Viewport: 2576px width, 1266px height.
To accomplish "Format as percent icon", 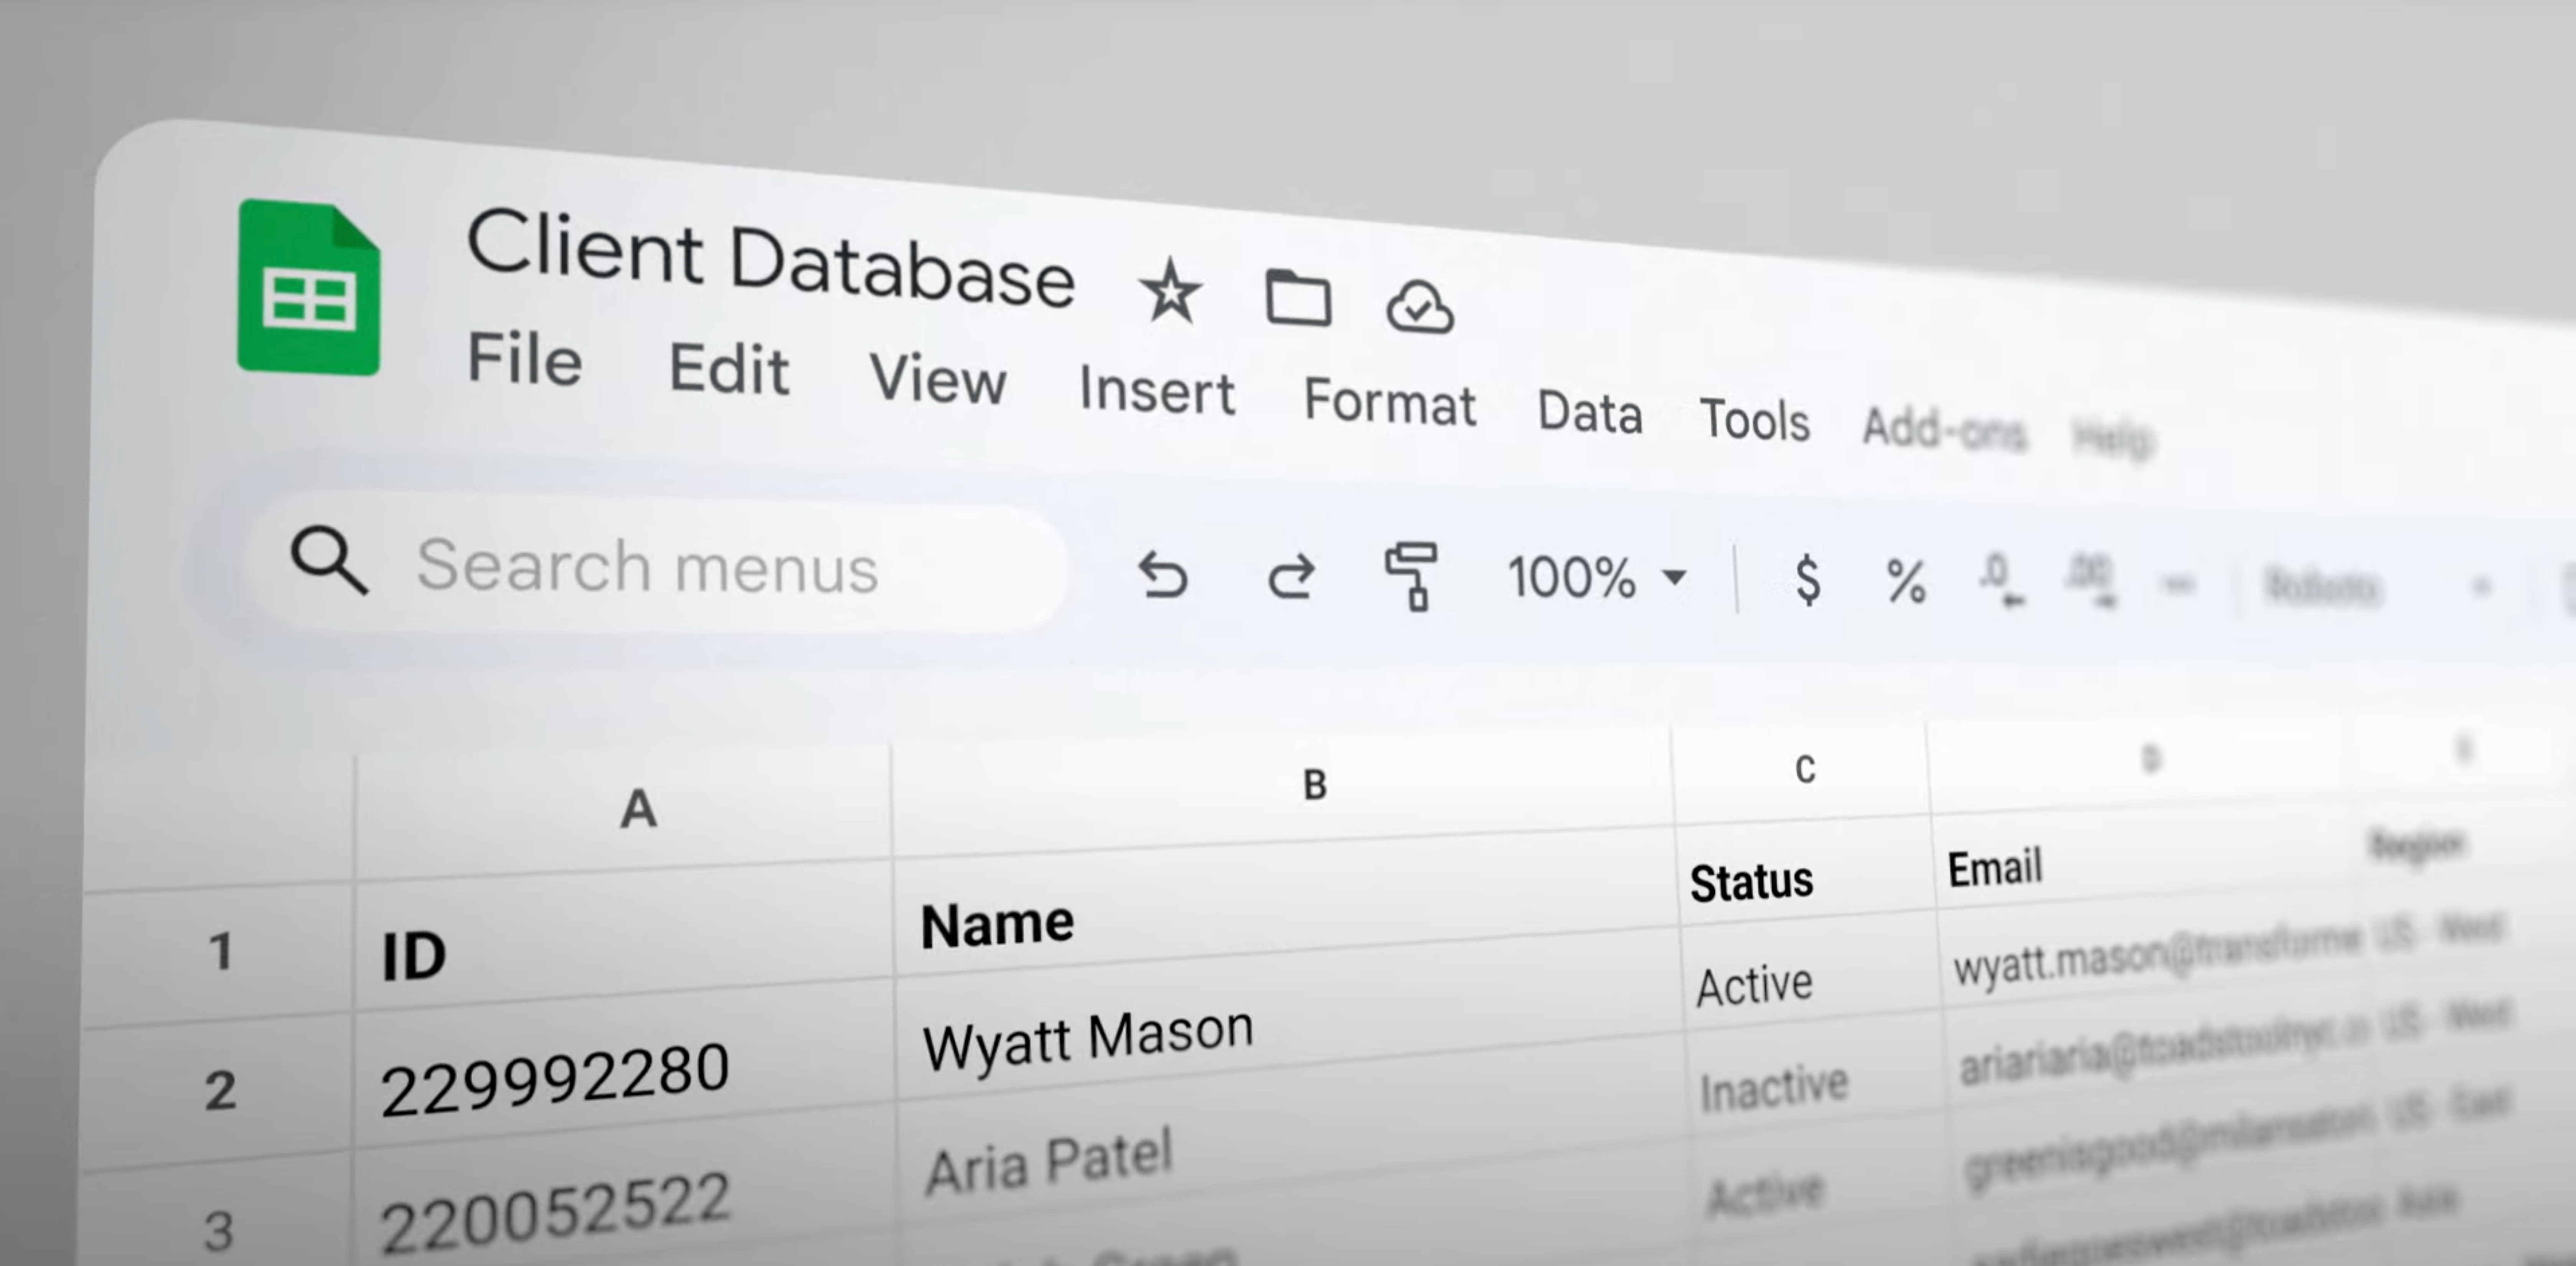I will [x=1906, y=582].
